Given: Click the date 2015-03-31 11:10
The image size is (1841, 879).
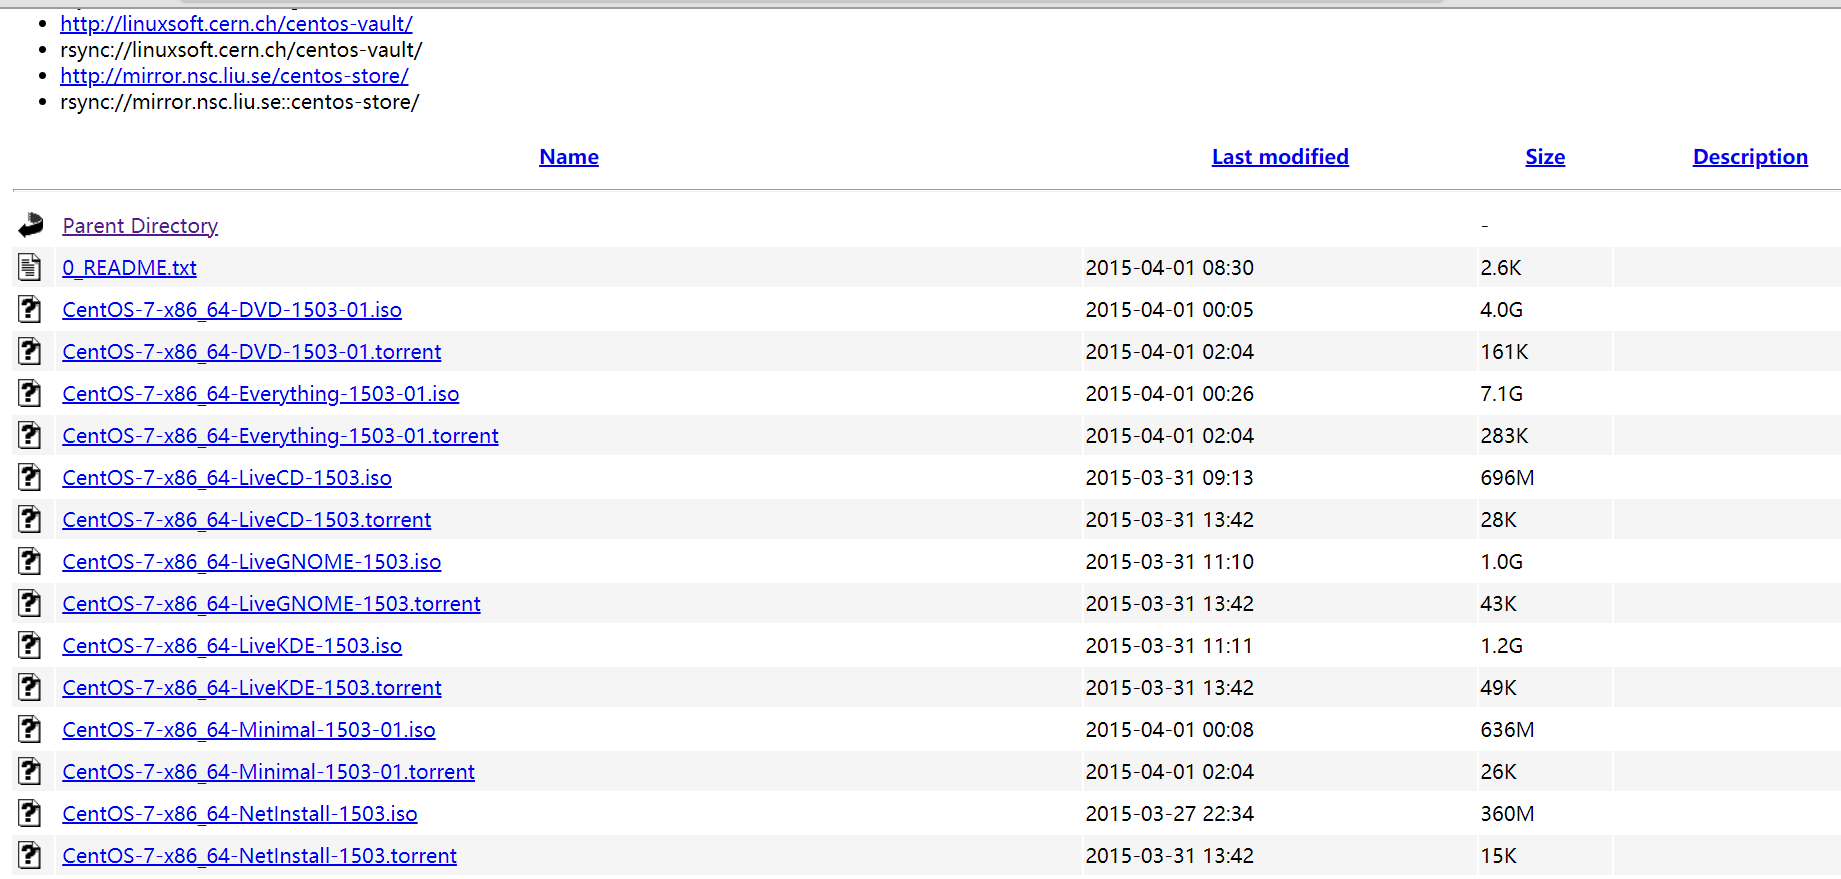Looking at the screenshot, I should click(x=1169, y=562).
